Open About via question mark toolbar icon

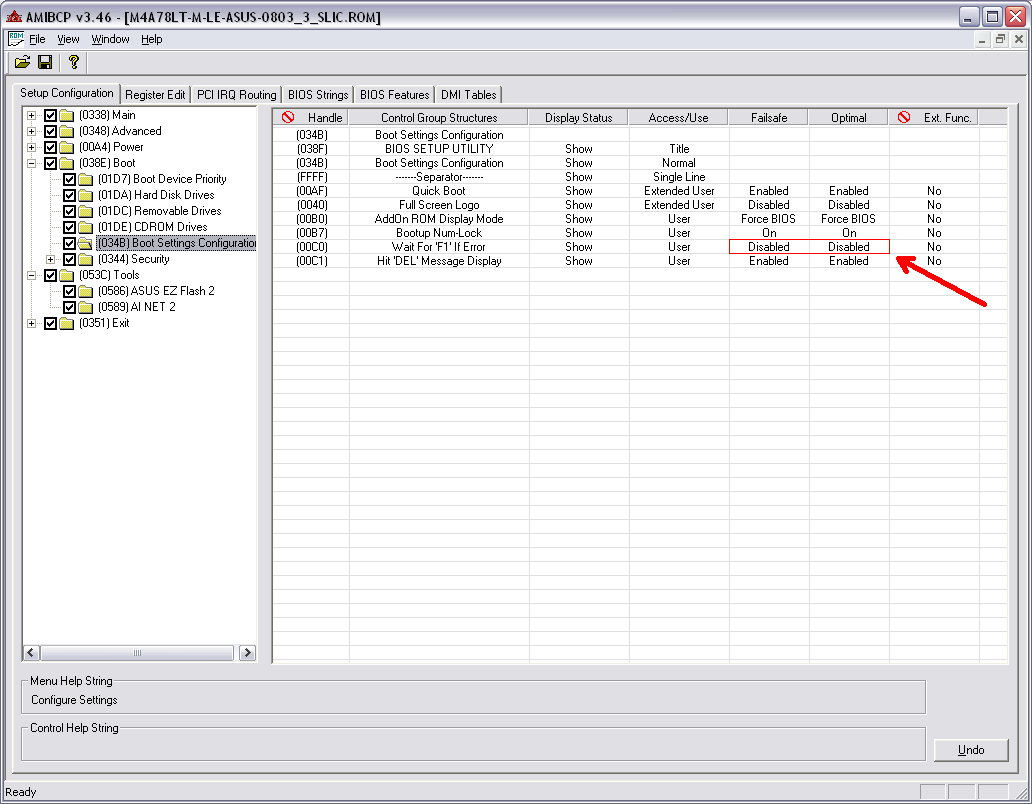[73, 63]
